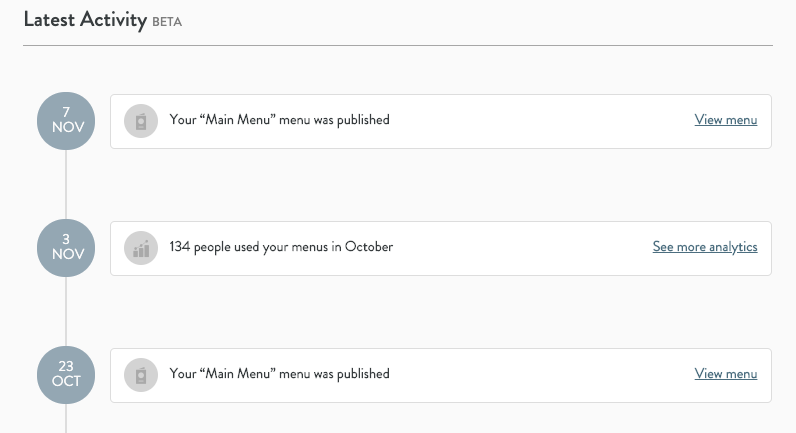The width and height of the screenshot is (796, 433).
Task: Click blank middle area of 3 Nov card
Action: point(520,248)
